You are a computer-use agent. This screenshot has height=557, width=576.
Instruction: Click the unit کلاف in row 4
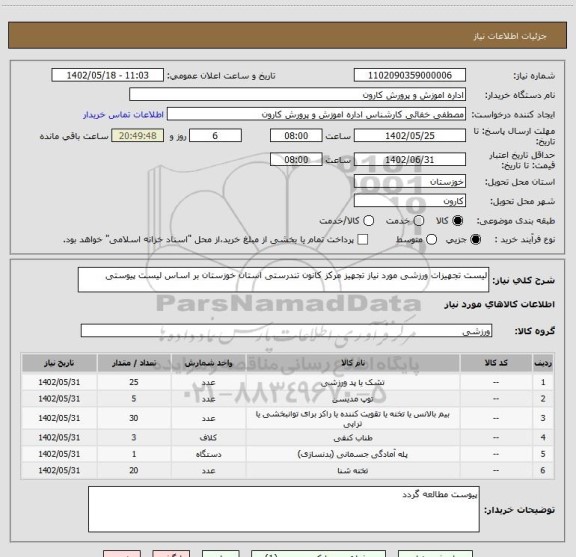pyautogui.click(x=208, y=438)
